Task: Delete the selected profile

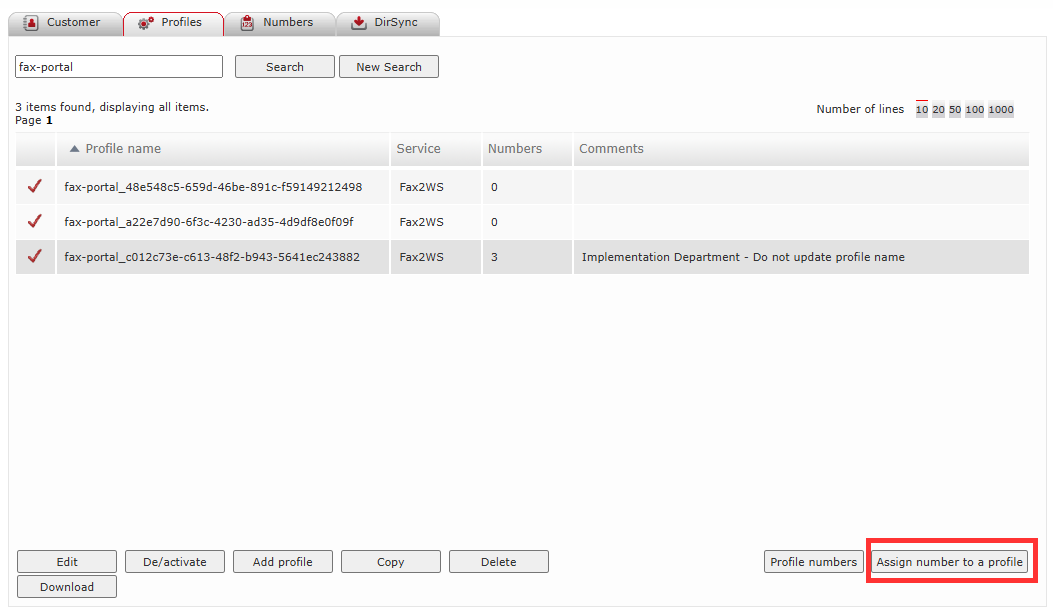Action: [498, 561]
